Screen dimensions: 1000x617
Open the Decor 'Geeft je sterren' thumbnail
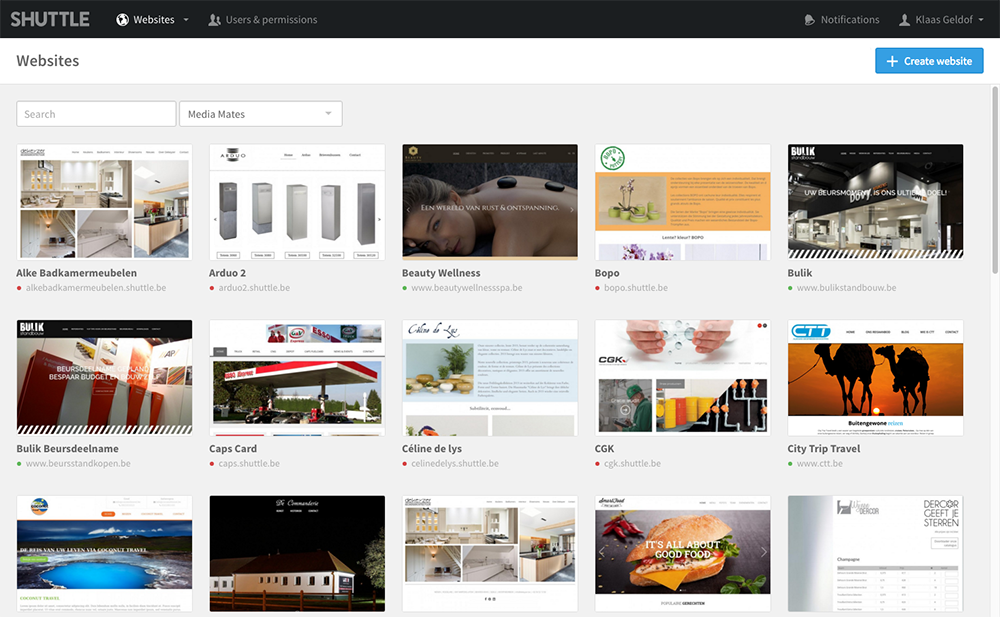click(876, 554)
